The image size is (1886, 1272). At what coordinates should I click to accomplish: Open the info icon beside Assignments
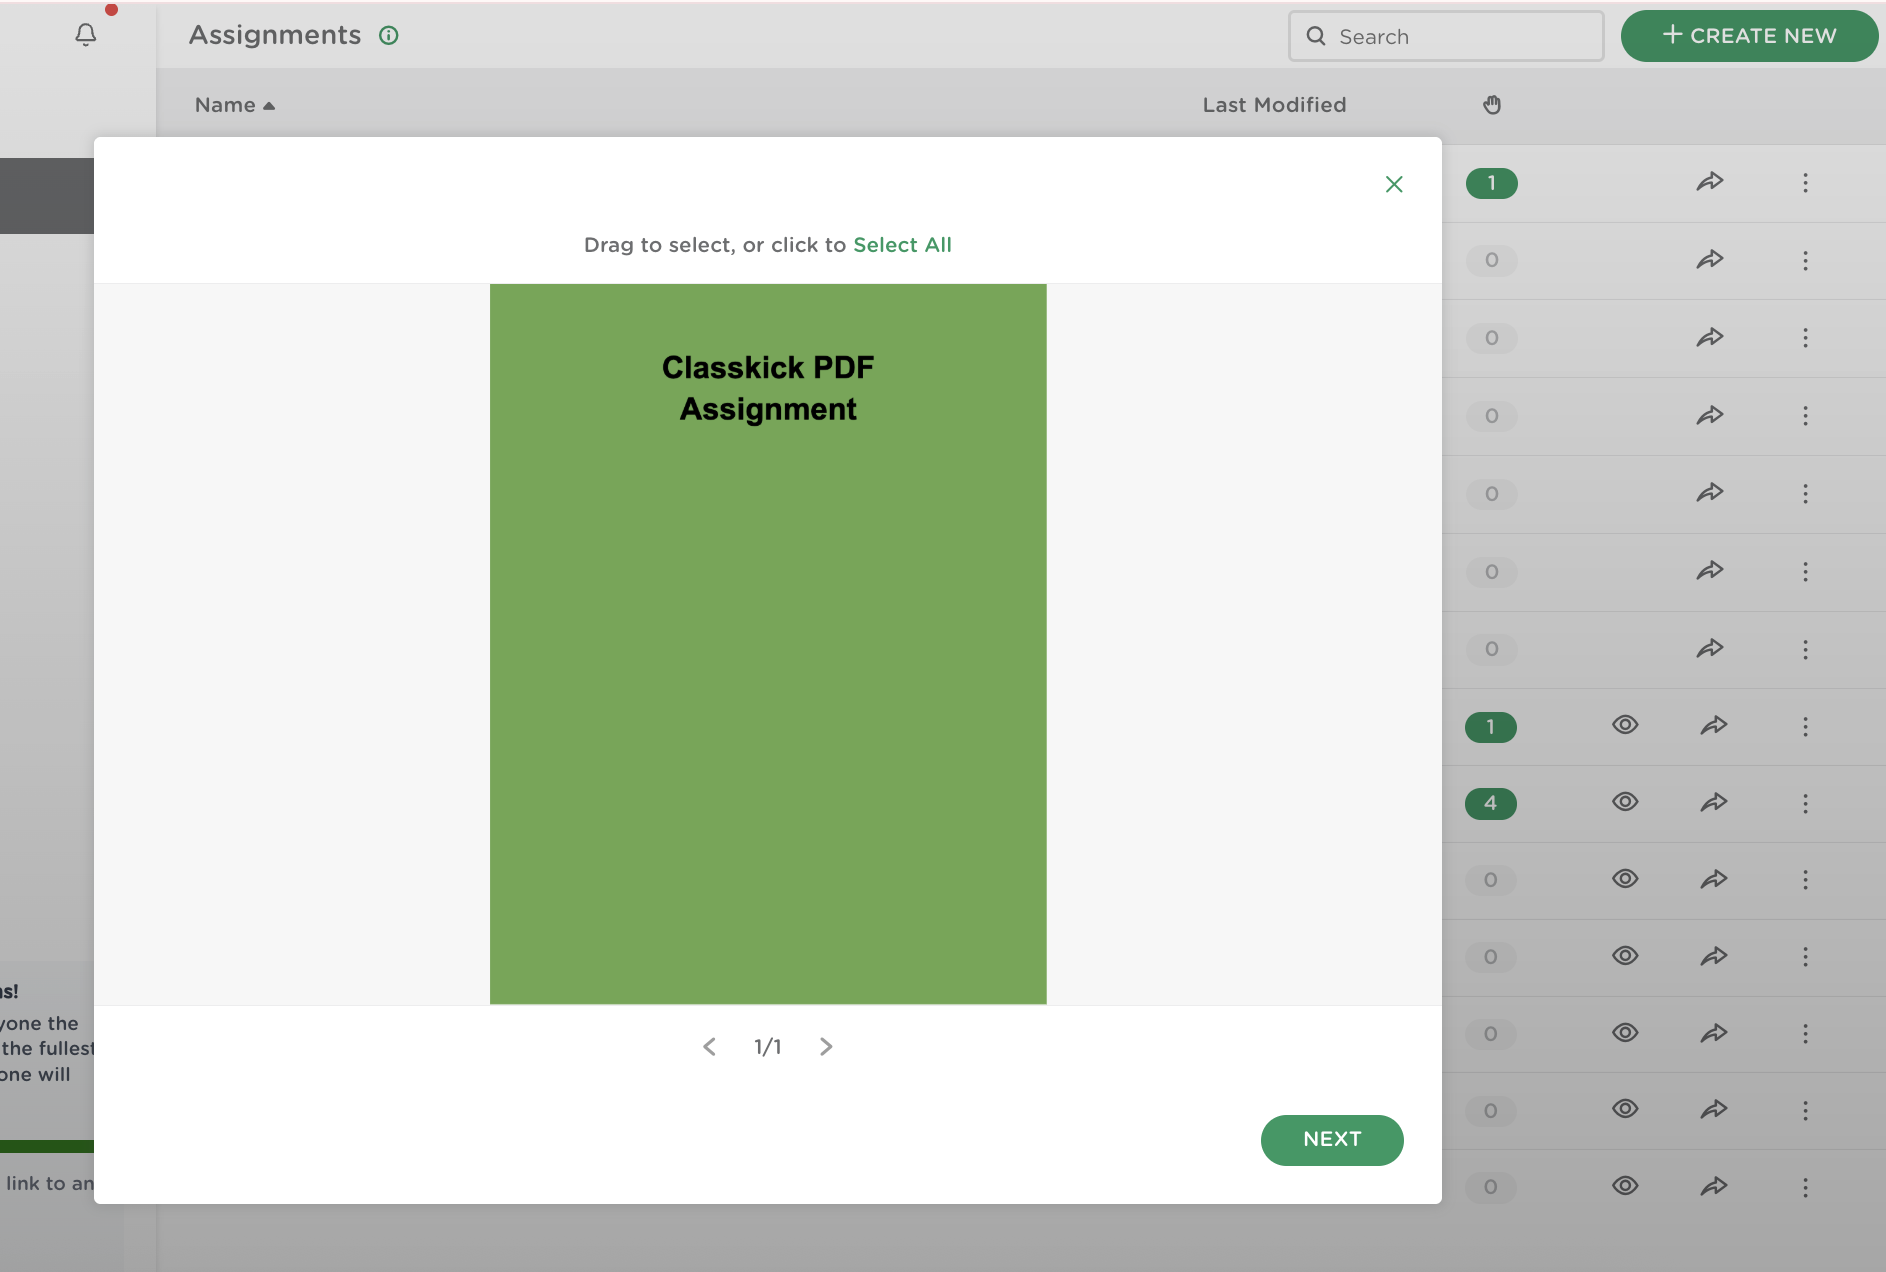pyautogui.click(x=389, y=36)
